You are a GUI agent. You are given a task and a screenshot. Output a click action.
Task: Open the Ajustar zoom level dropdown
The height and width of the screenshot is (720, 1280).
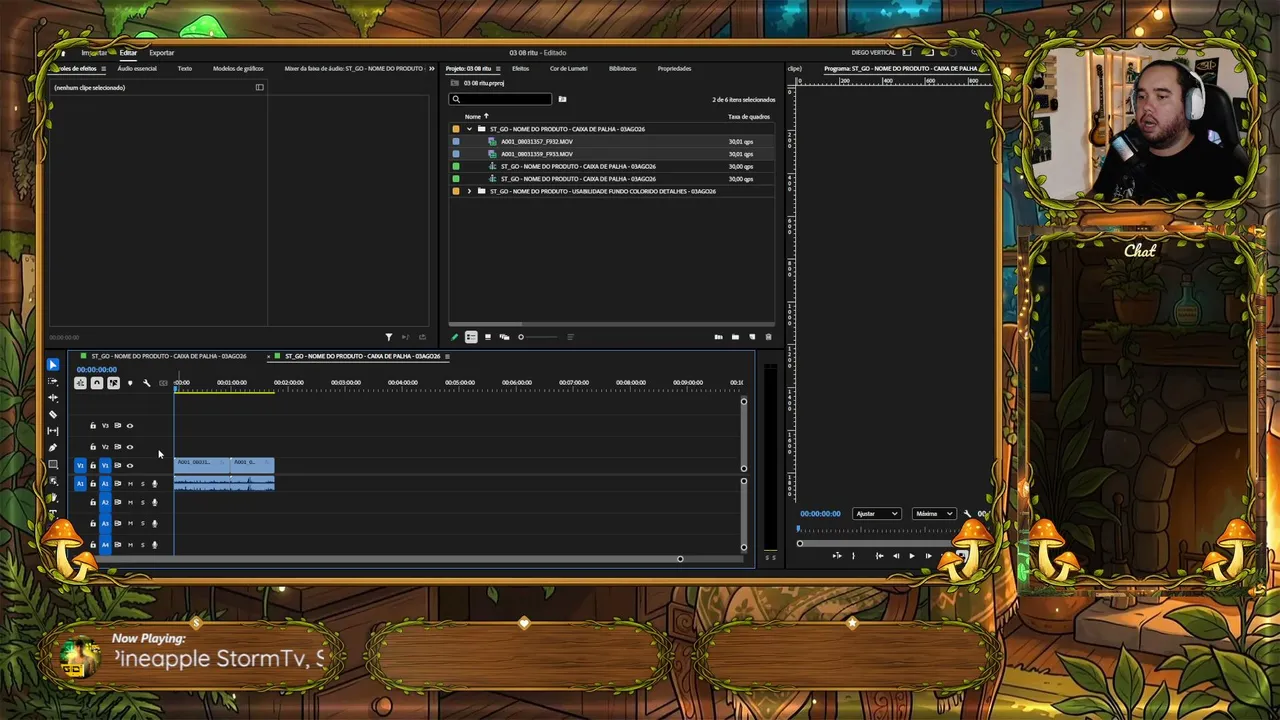click(876, 514)
